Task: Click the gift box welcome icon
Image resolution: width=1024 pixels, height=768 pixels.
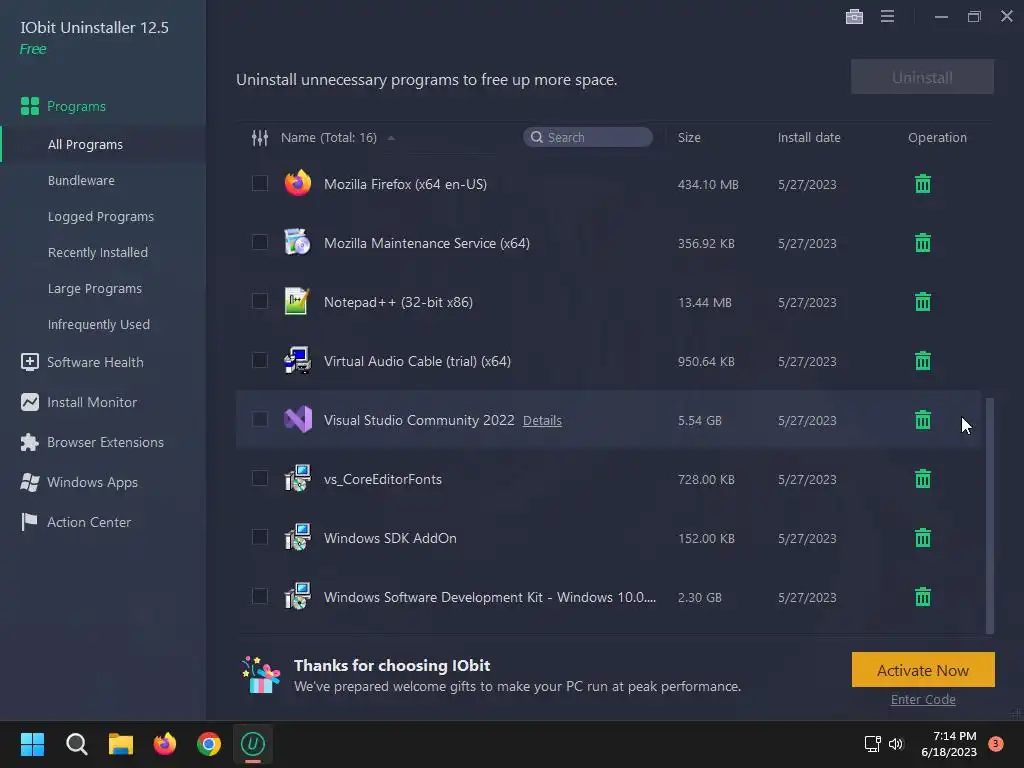Action: pyautogui.click(x=261, y=675)
